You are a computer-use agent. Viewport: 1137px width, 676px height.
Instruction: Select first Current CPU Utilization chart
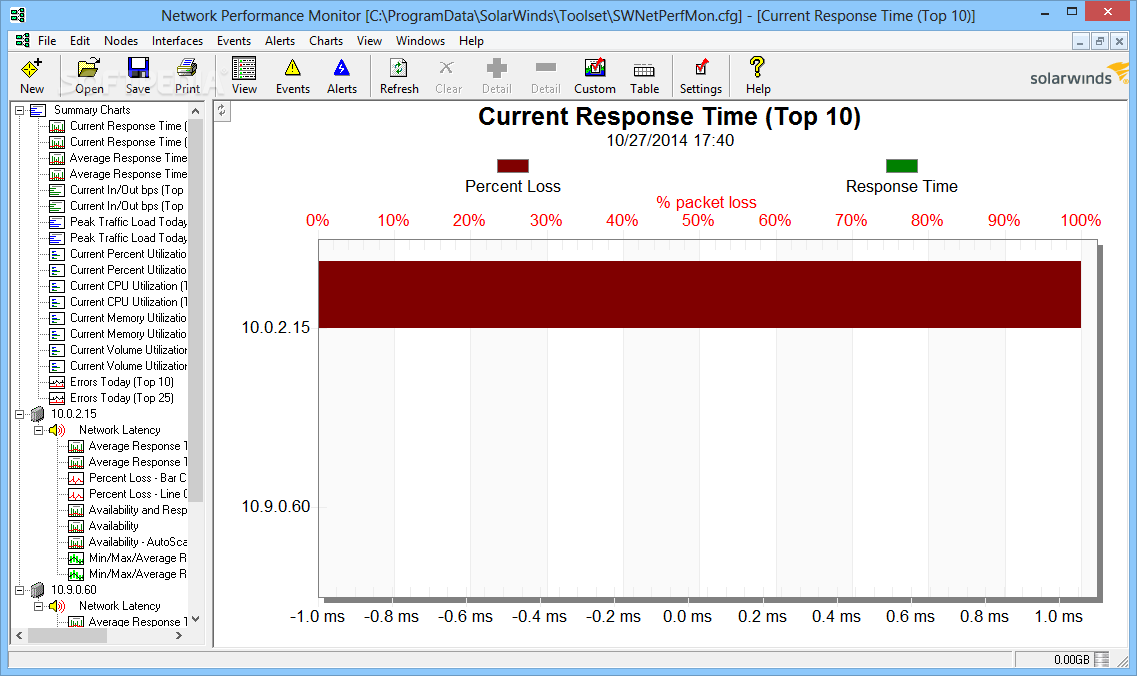[x=128, y=286]
